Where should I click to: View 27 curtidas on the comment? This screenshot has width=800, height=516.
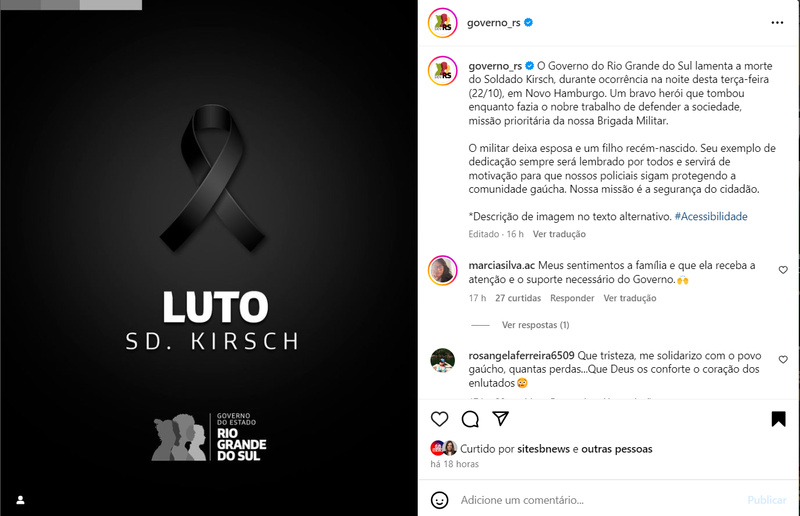tap(518, 298)
